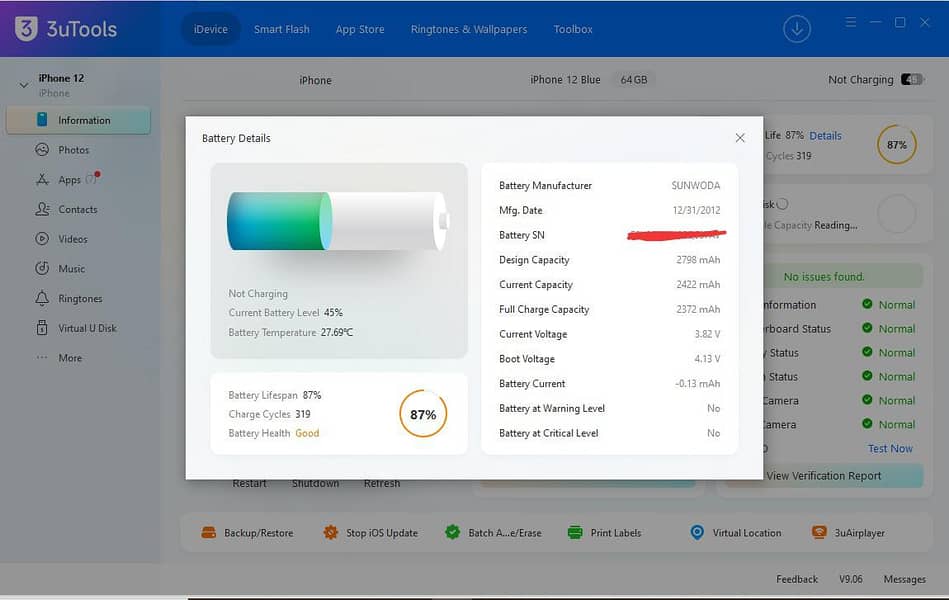Screen dimensions: 949x600
Task: Open the hamburger menu icon in title bar
Action: [x=850, y=22]
